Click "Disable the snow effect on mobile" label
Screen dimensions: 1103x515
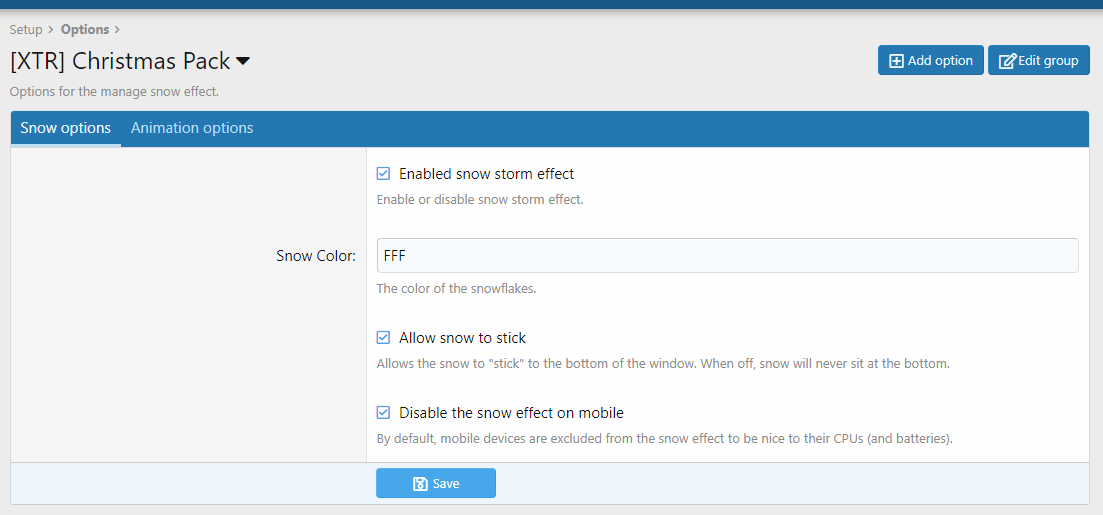[511, 412]
